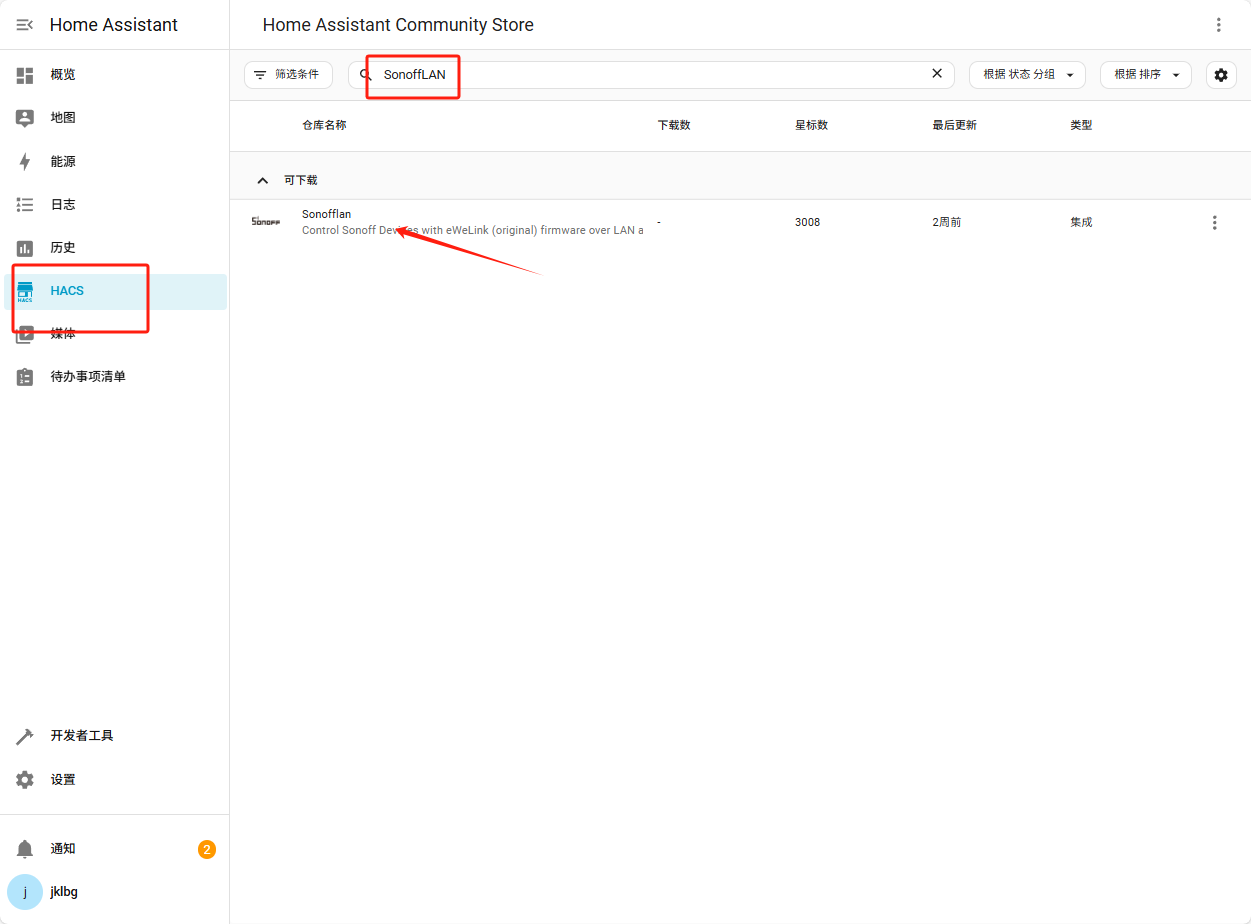The width and height of the screenshot is (1251, 924).
Task: Open the 待办事项清单 menu item
Action: (115, 377)
